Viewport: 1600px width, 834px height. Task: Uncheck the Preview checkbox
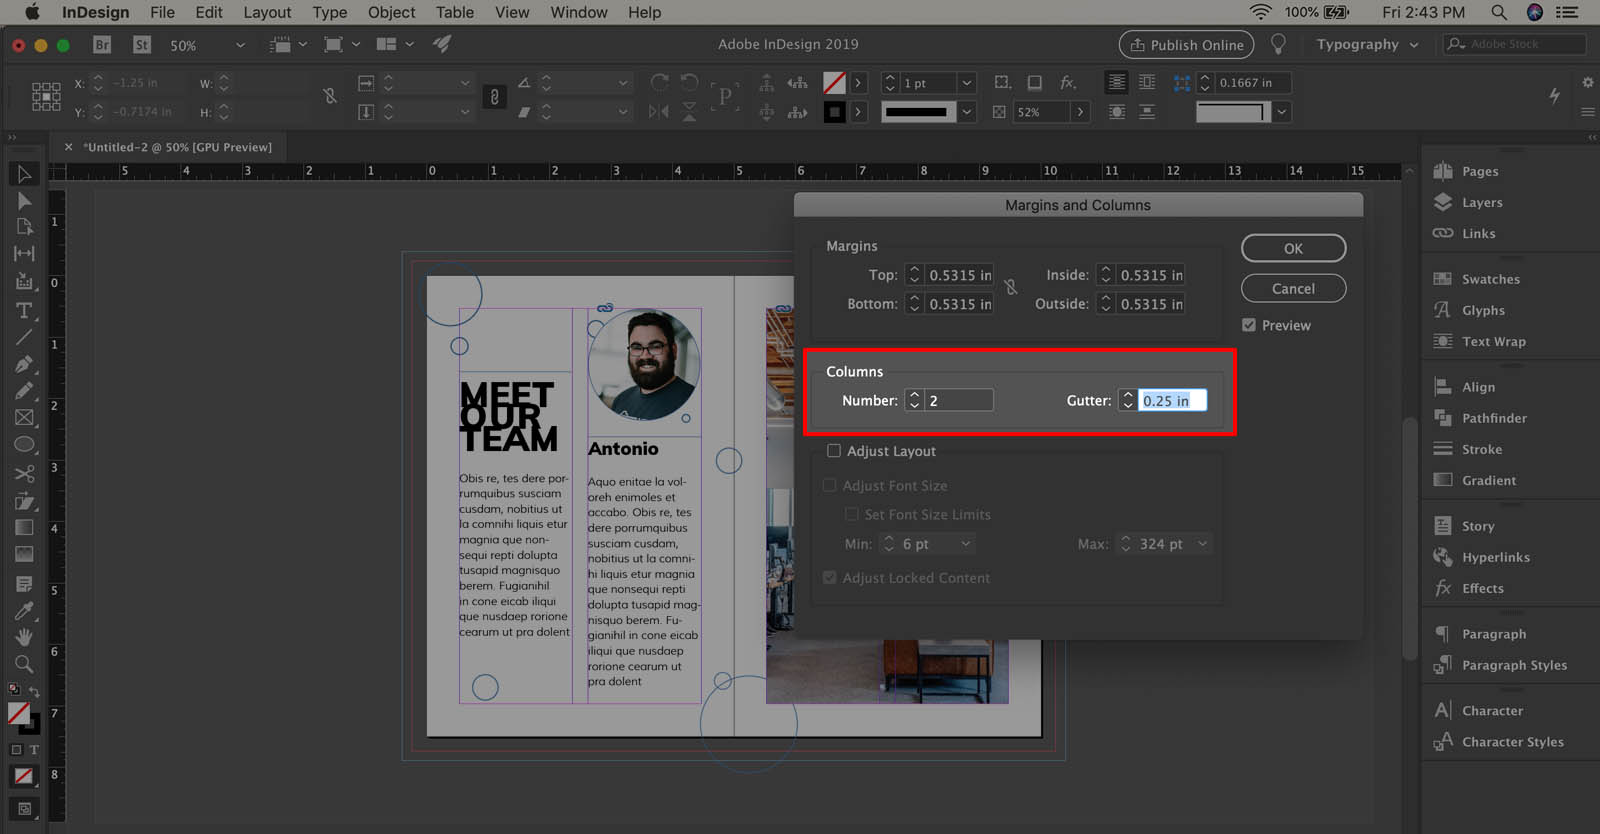pyautogui.click(x=1249, y=325)
